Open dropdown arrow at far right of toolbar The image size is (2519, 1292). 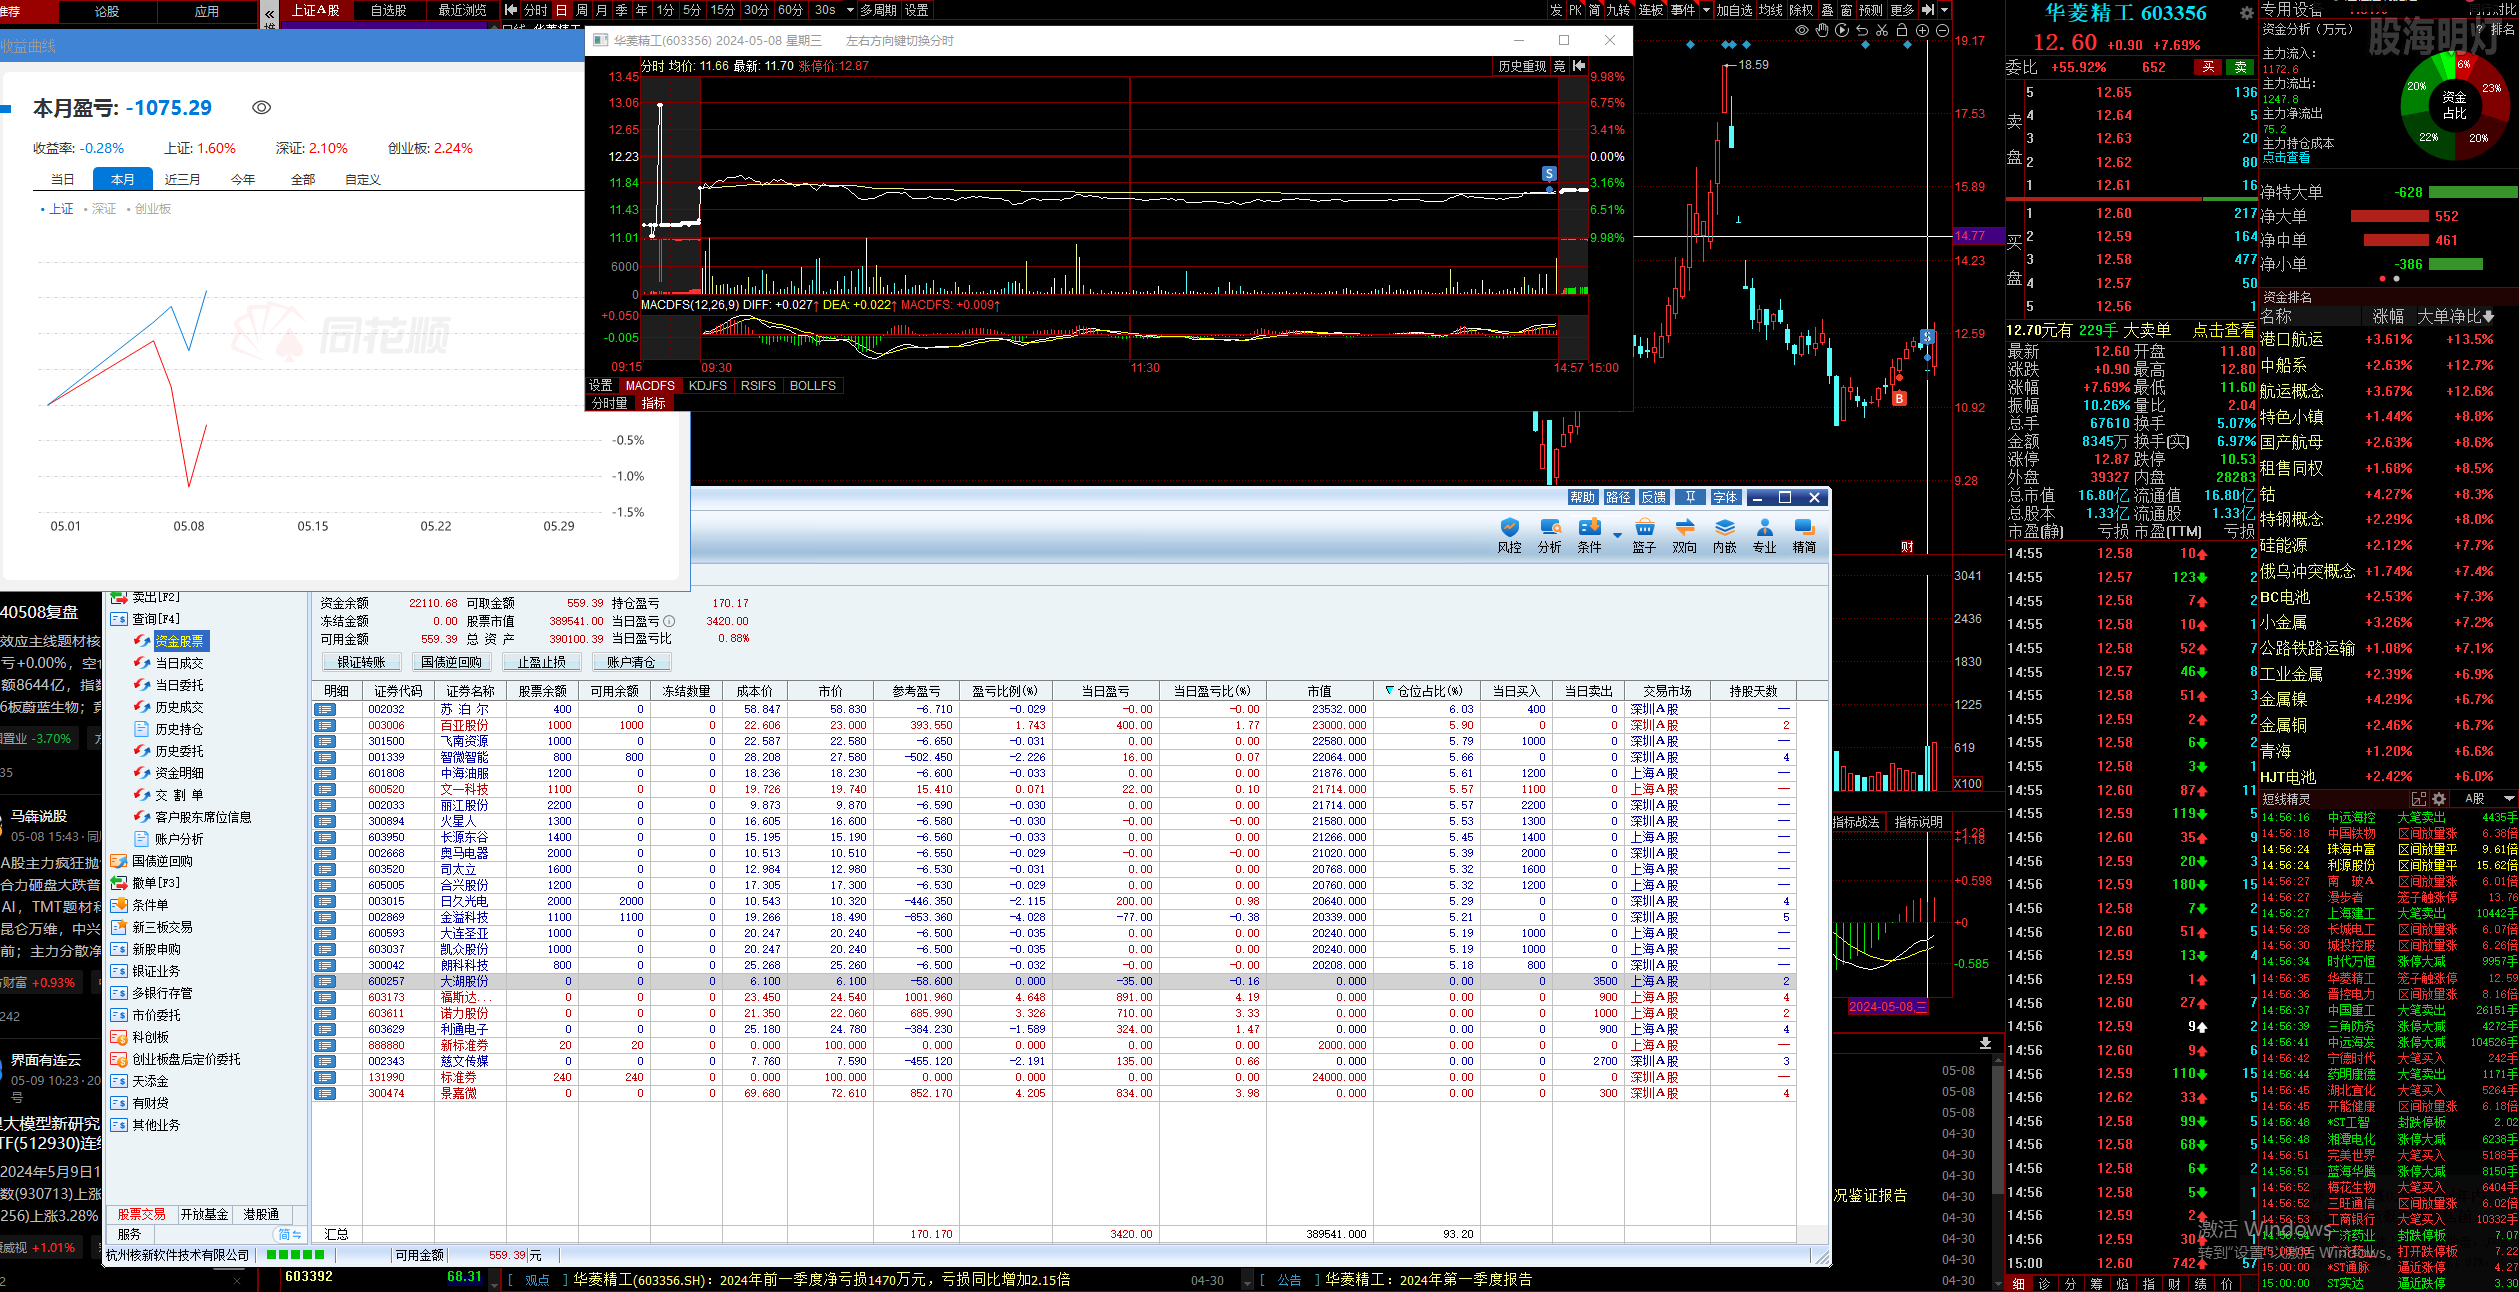(1945, 10)
